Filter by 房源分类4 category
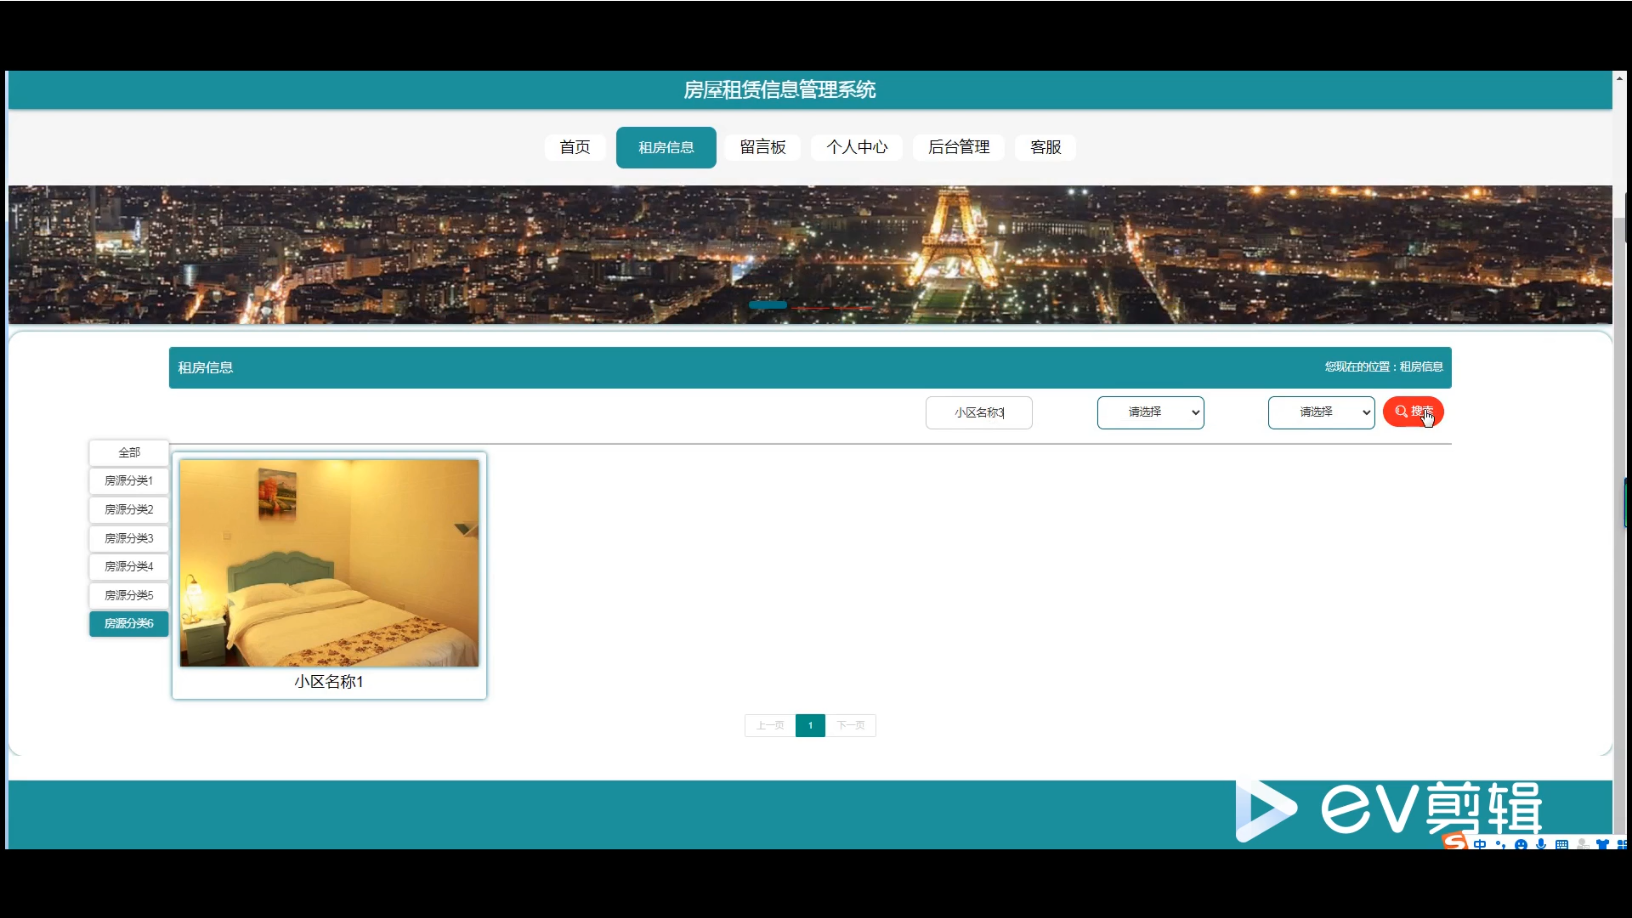 [x=129, y=566]
